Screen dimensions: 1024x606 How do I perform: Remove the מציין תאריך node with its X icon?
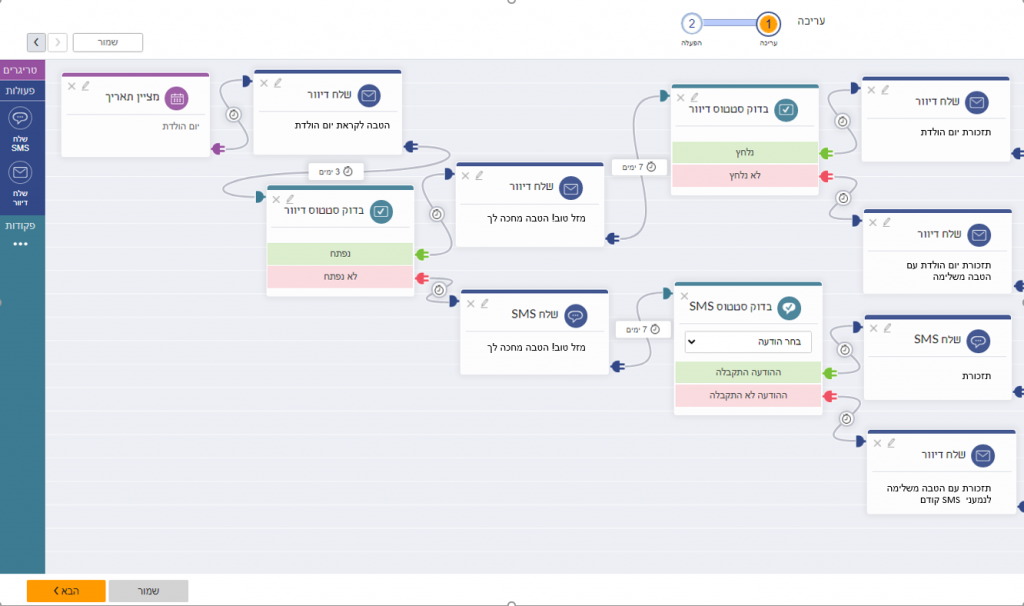(x=71, y=86)
